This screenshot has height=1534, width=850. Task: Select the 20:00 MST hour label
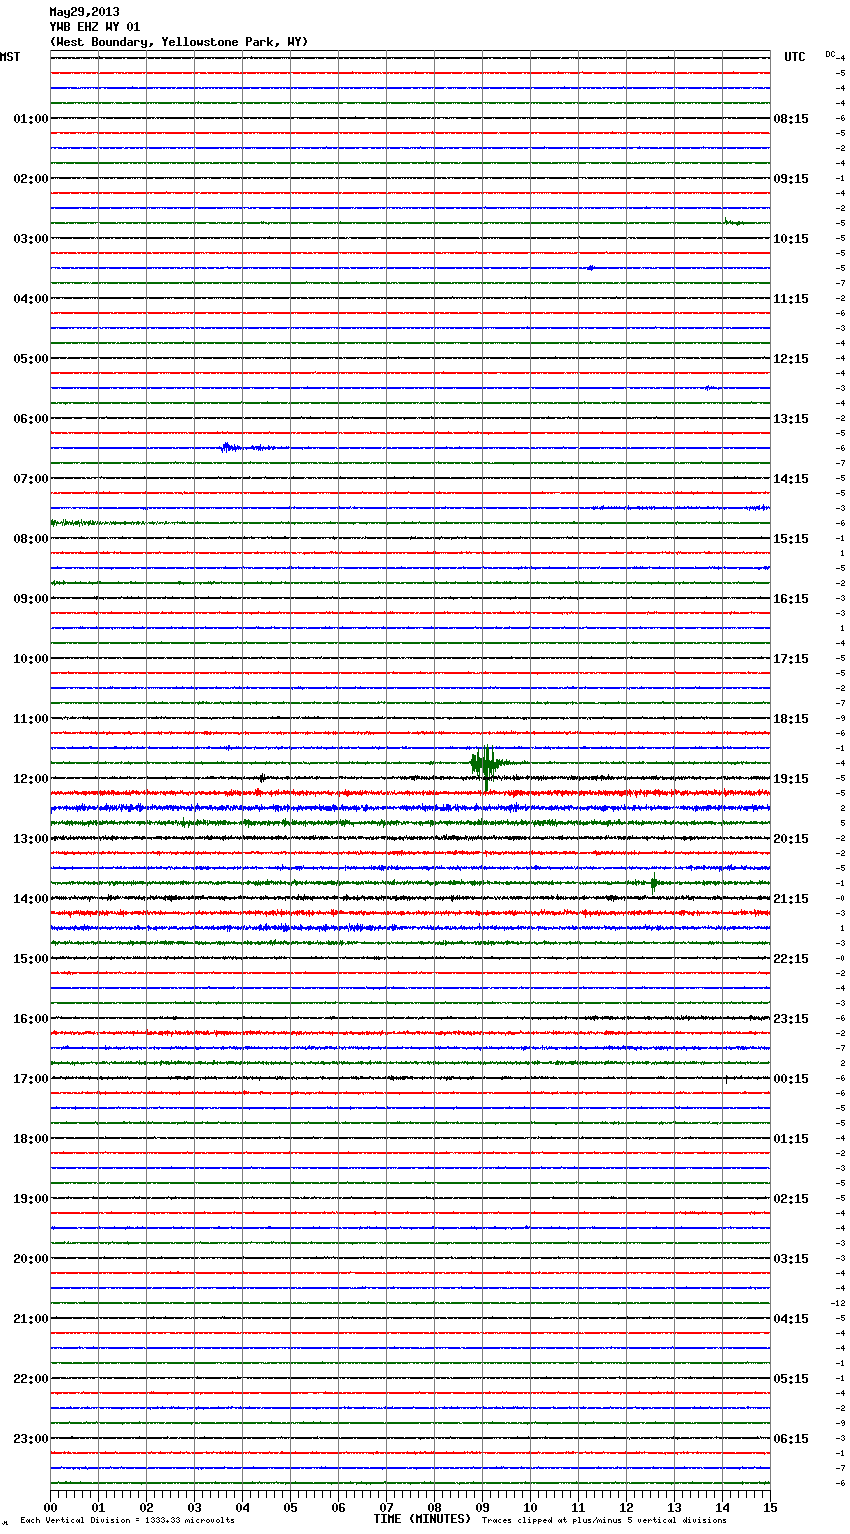(31, 1259)
